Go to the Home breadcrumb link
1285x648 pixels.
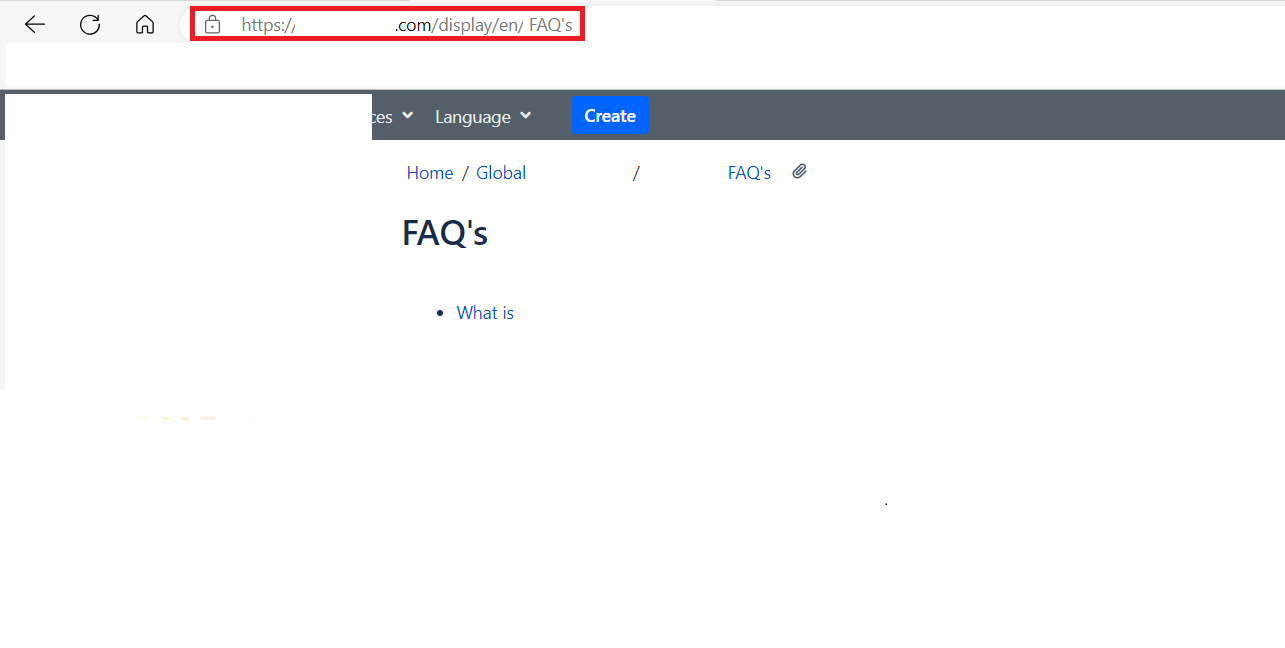430,173
